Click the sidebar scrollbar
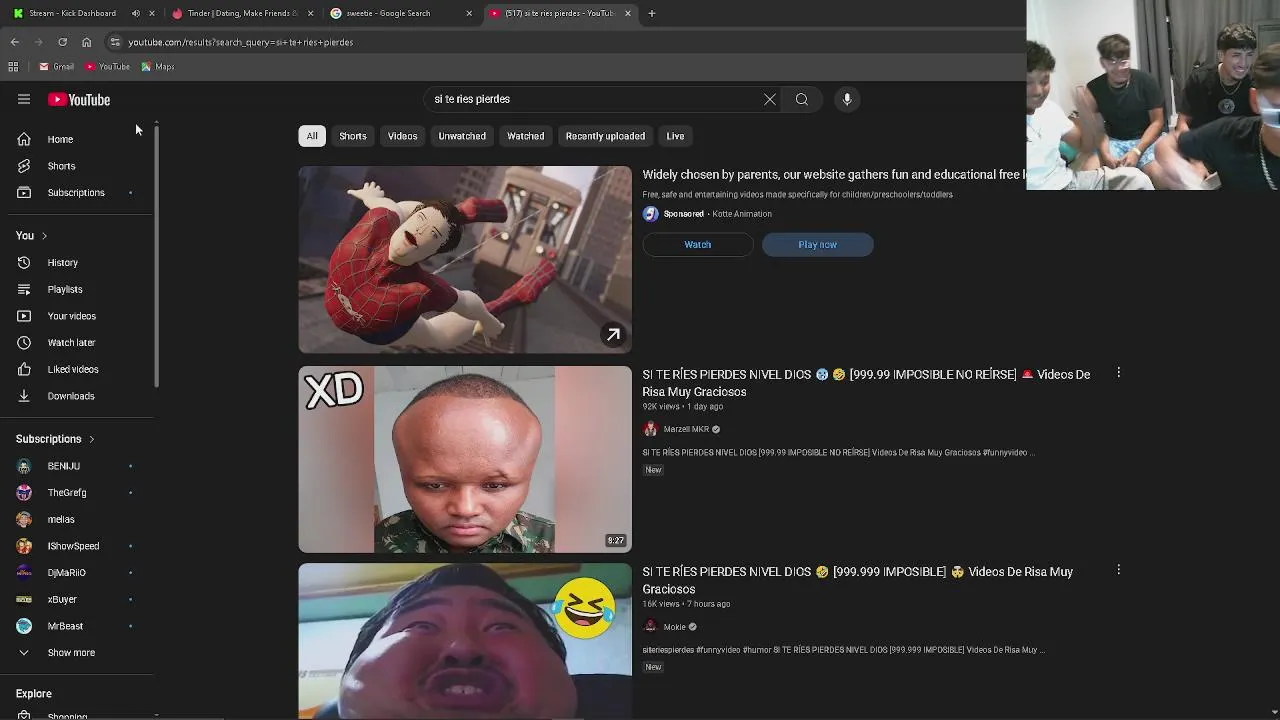1280x720 pixels. tap(157, 255)
